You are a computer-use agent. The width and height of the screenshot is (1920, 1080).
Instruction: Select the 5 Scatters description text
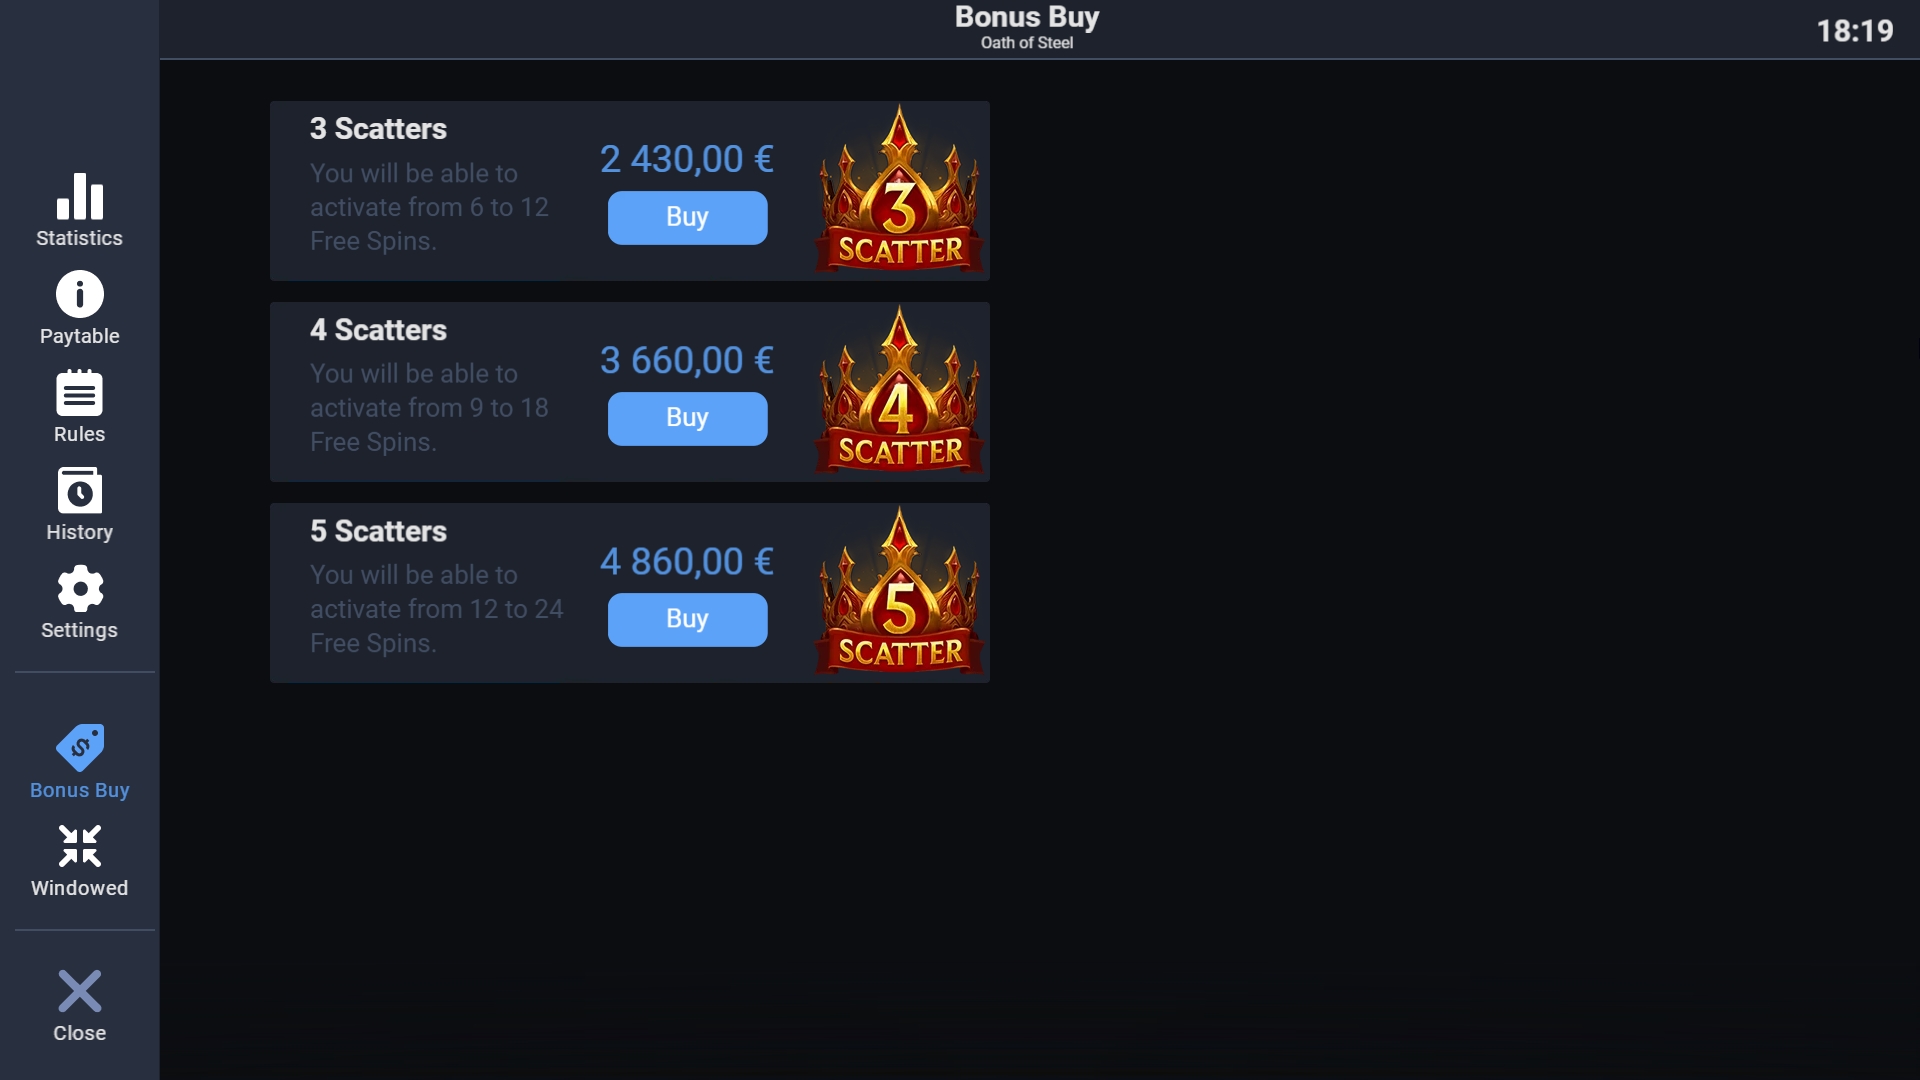(x=437, y=609)
